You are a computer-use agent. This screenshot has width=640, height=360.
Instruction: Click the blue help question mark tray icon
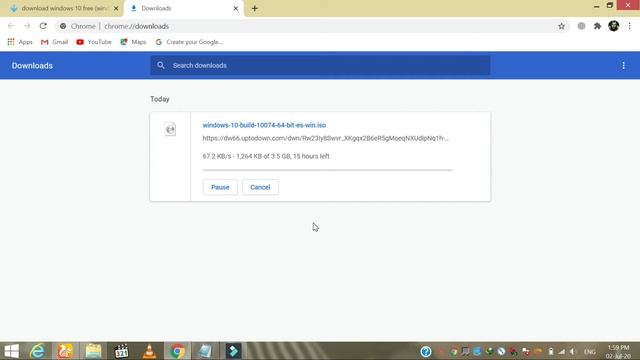[426, 351]
